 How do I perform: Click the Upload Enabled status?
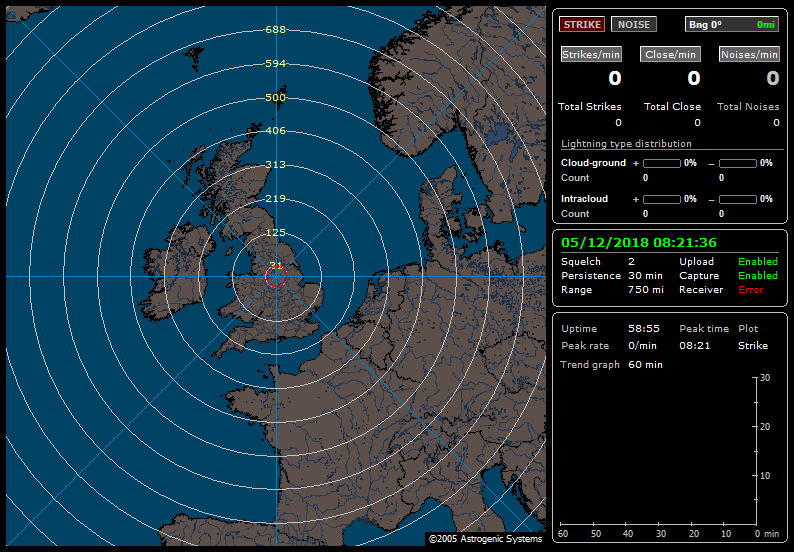pos(758,261)
